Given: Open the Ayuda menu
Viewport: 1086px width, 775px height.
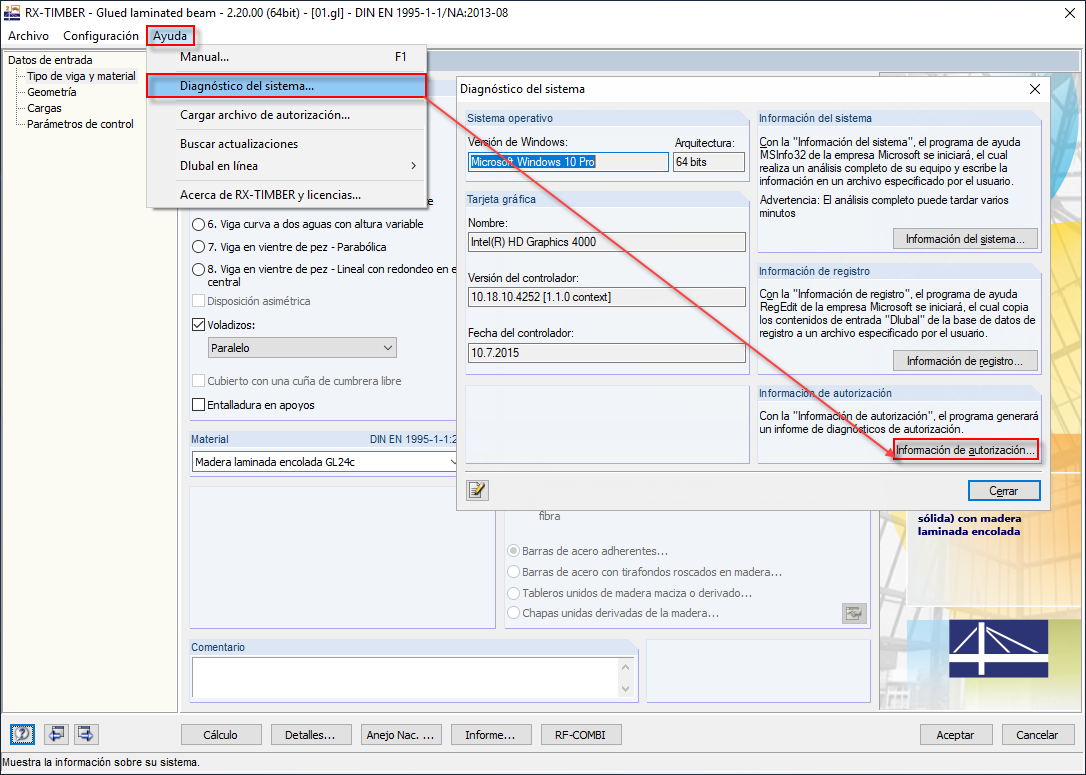Looking at the screenshot, I should tap(170, 35).
